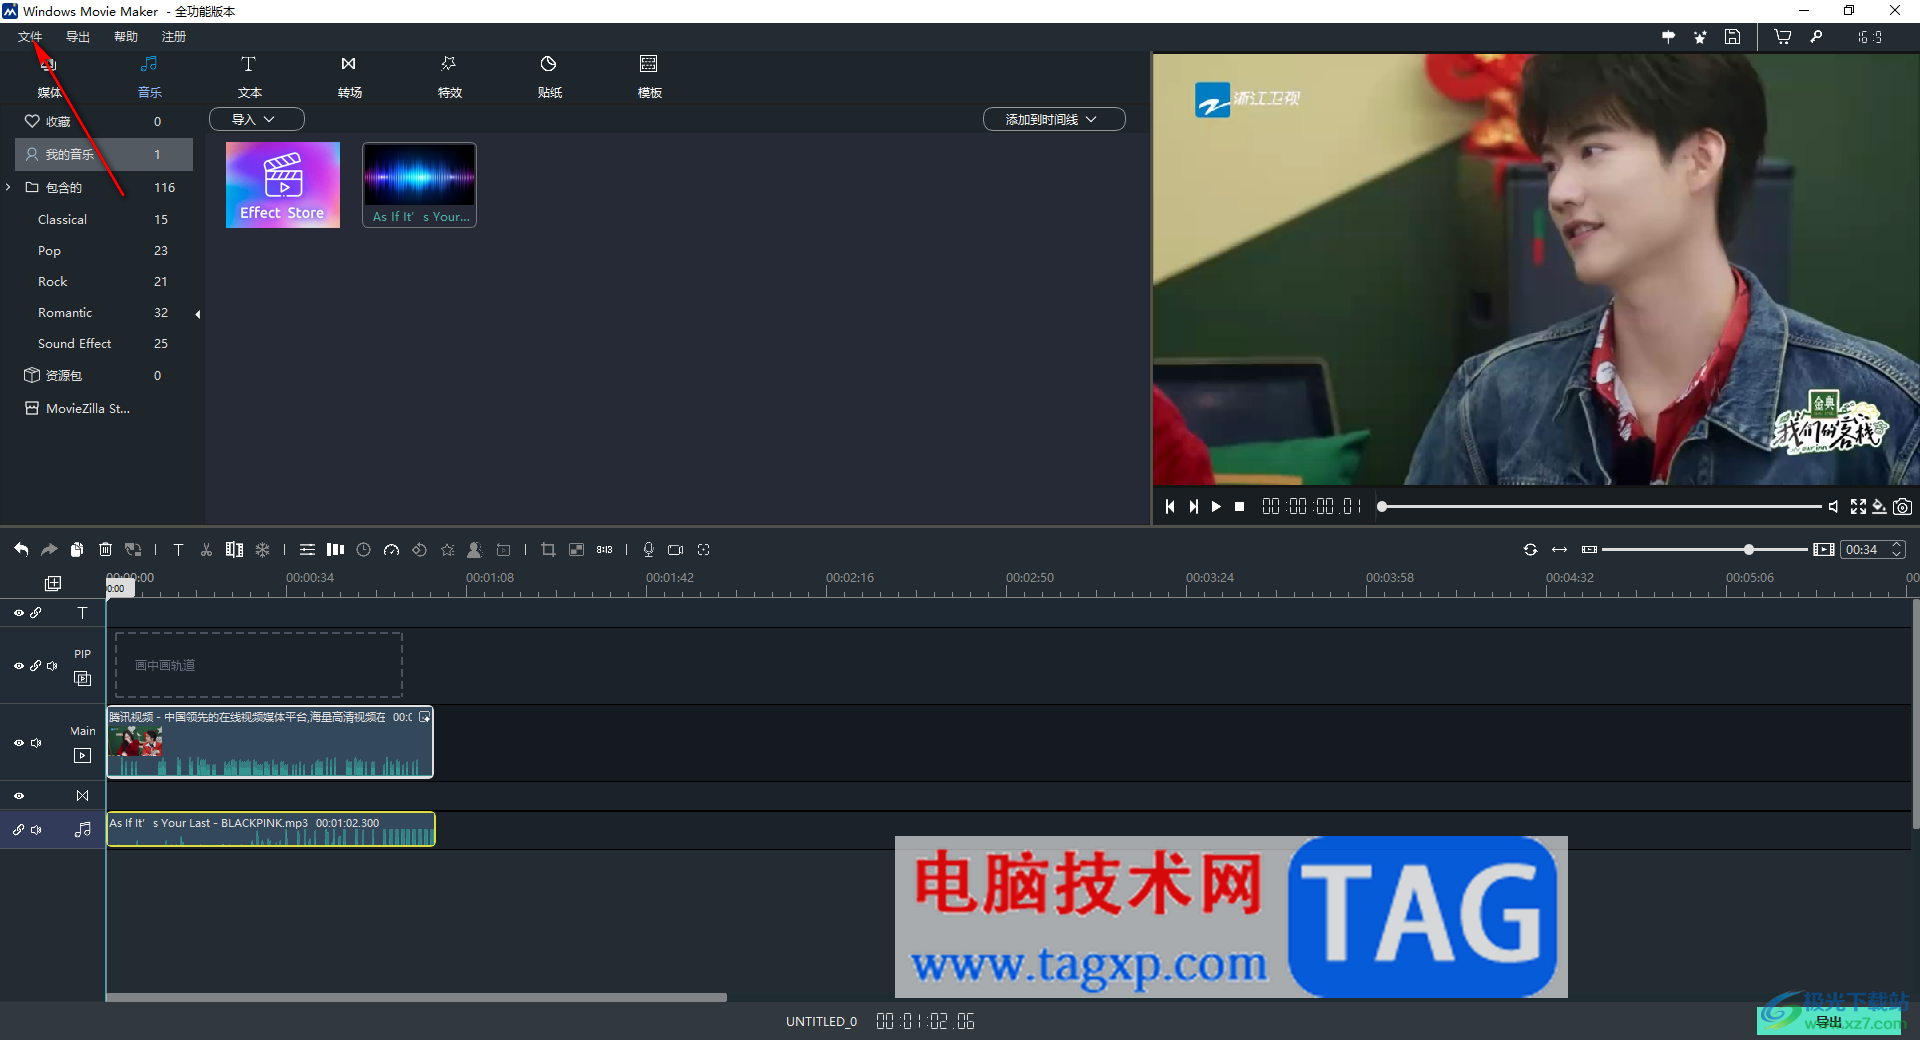Play the video preview

(1216, 507)
